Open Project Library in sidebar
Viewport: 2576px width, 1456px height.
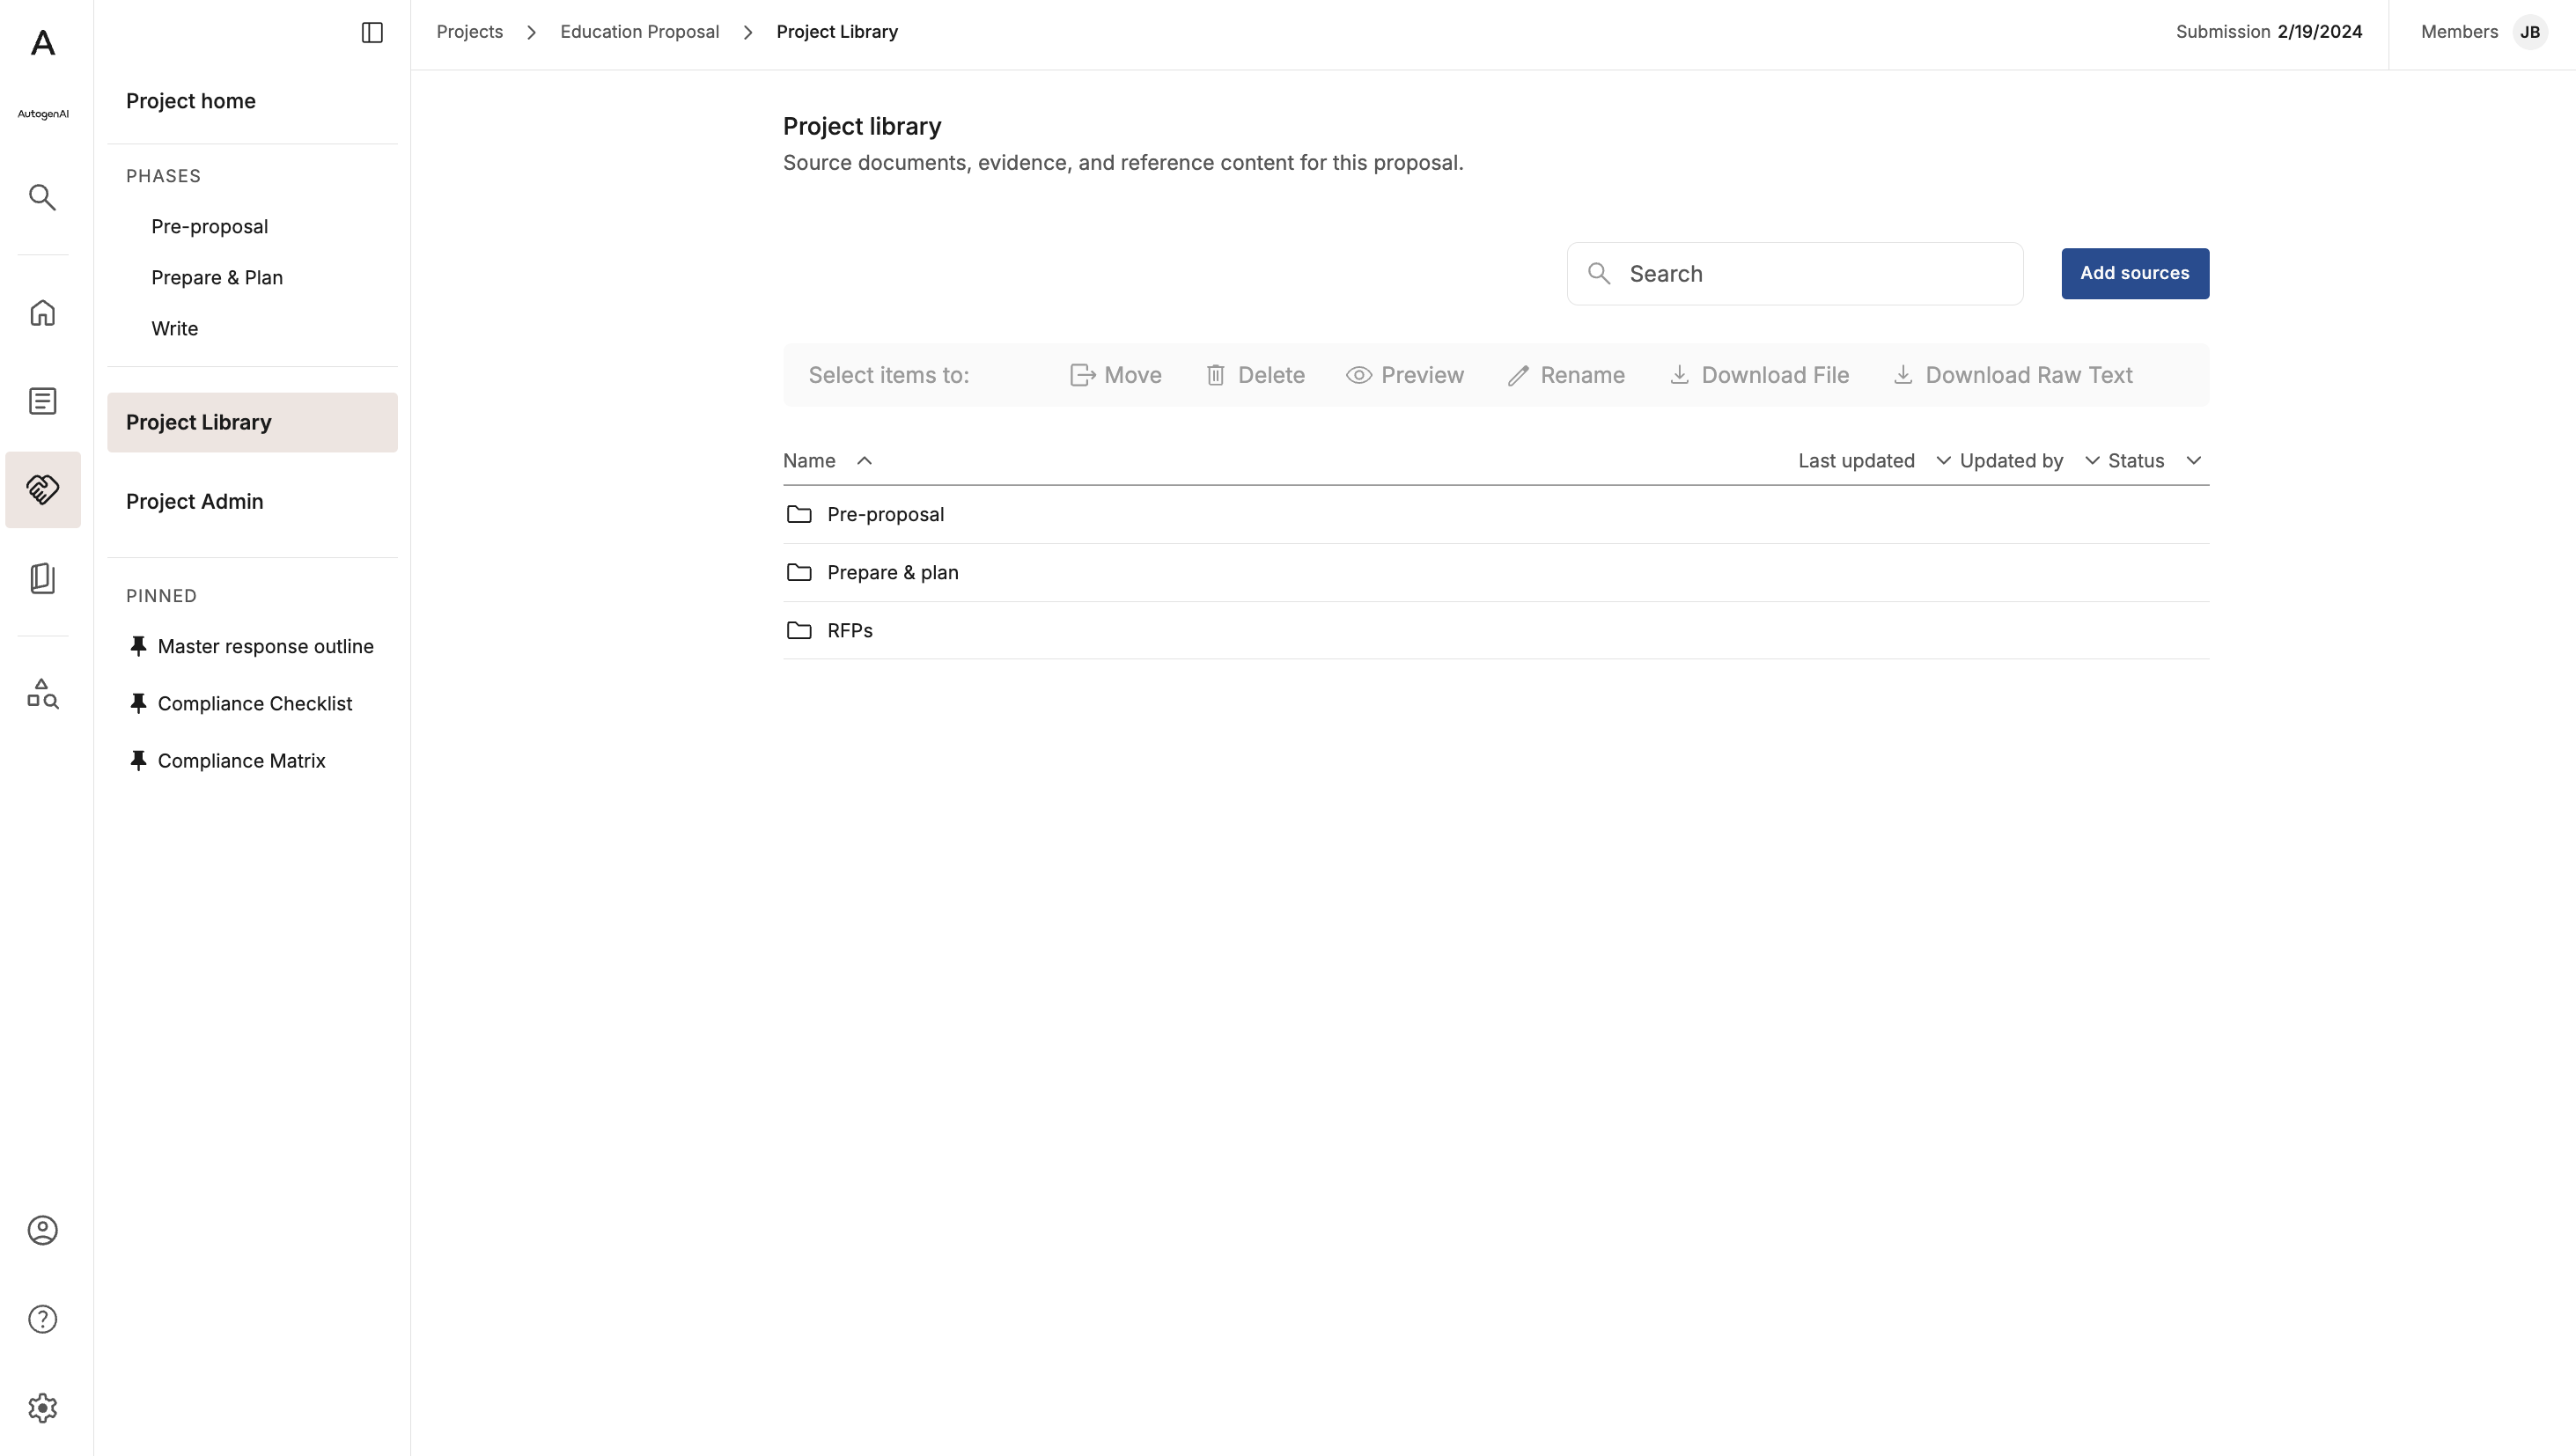(252, 422)
